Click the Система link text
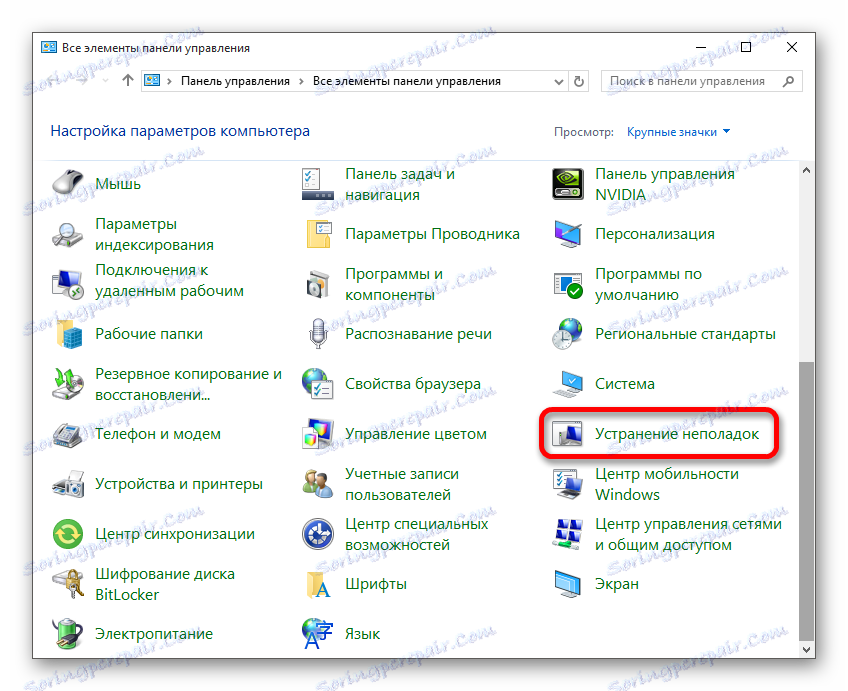Image resolution: width=848 pixels, height=691 pixels. point(625,384)
